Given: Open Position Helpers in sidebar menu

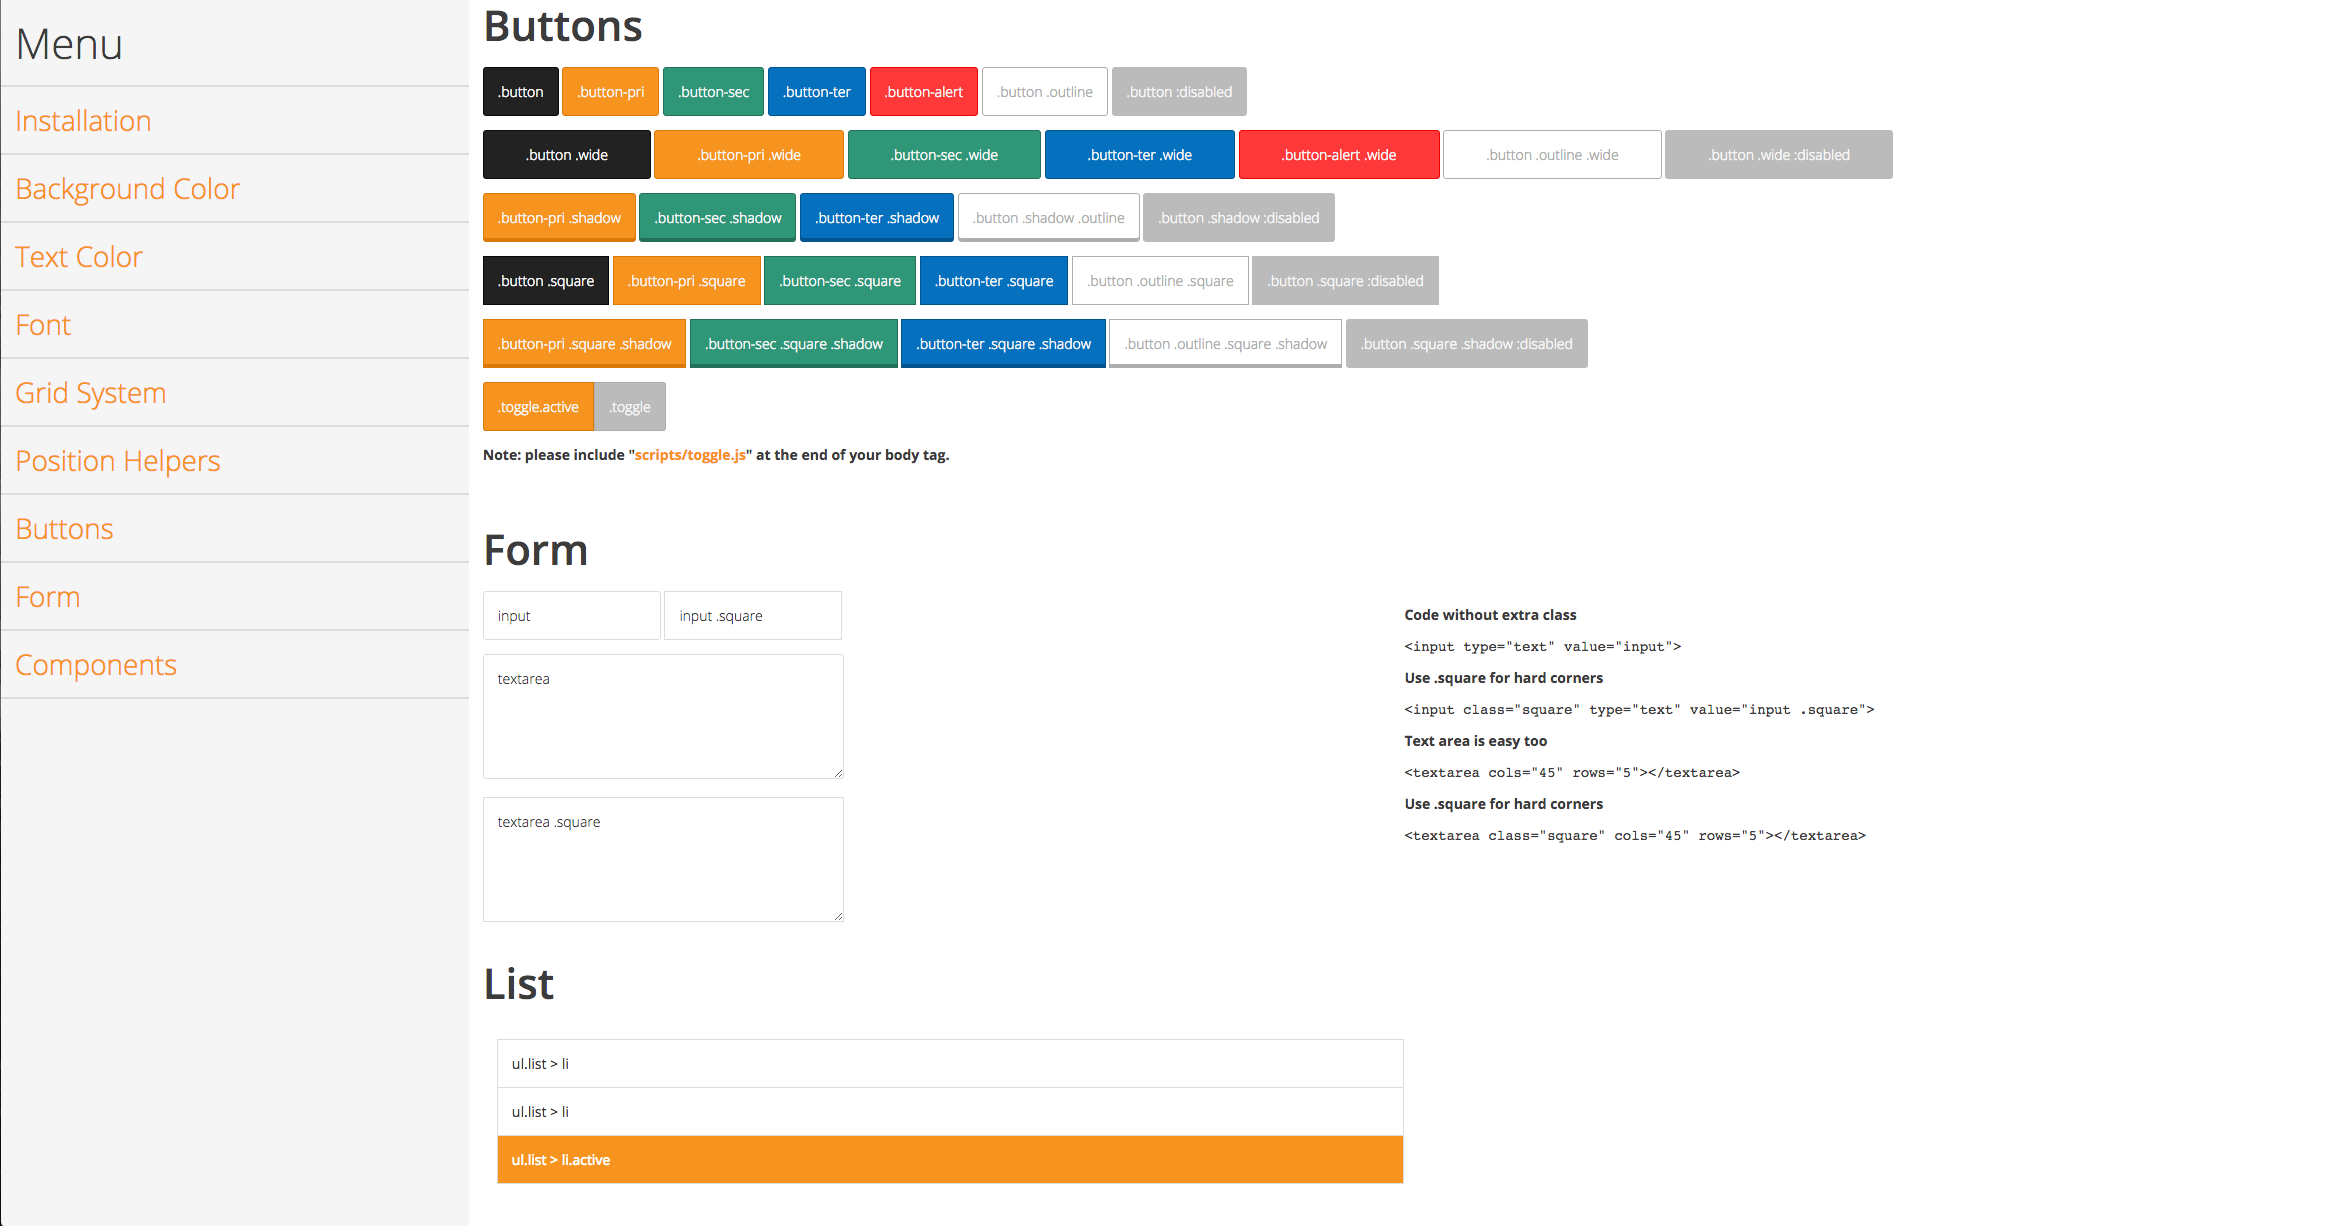Looking at the screenshot, I should click(x=117, y=461).
